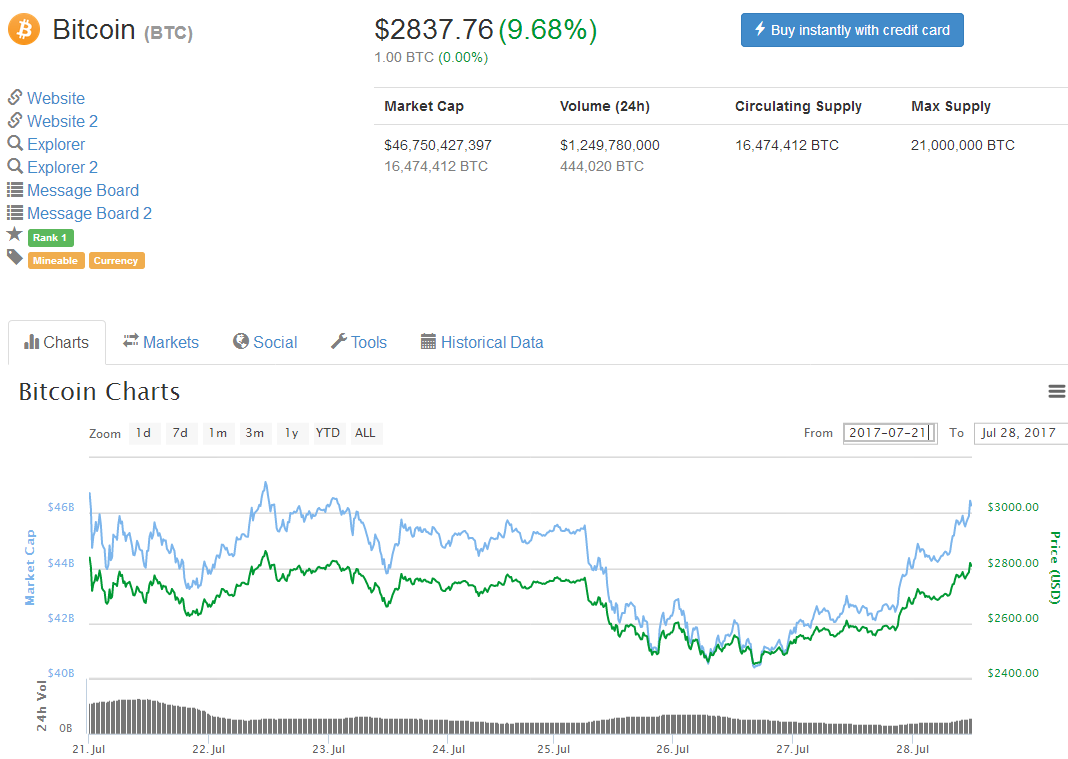Click the orange Bitcoin logo icon
The image size is (1068, 759).
pos(24,29)
